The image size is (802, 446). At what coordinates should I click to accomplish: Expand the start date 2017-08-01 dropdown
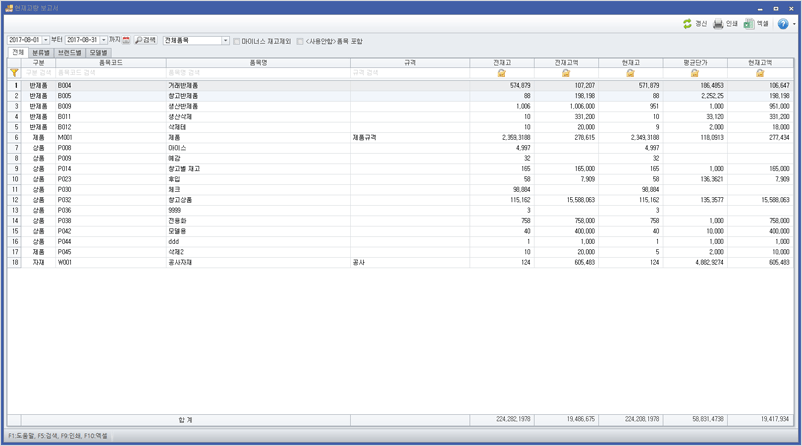45,41
